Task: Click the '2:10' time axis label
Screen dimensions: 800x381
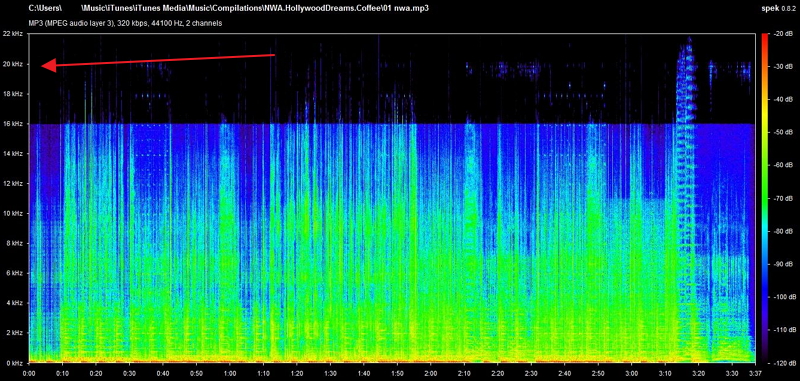Action: [x=464, y=372]
